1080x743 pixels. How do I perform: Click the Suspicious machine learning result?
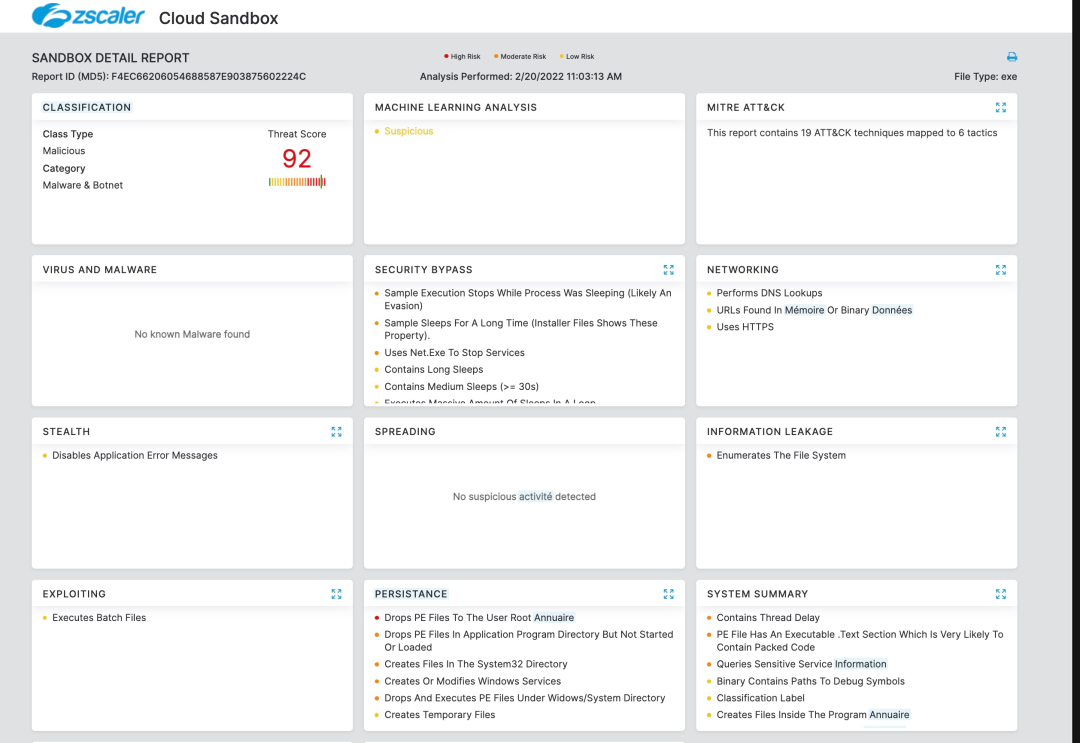[x=409, y=131]
